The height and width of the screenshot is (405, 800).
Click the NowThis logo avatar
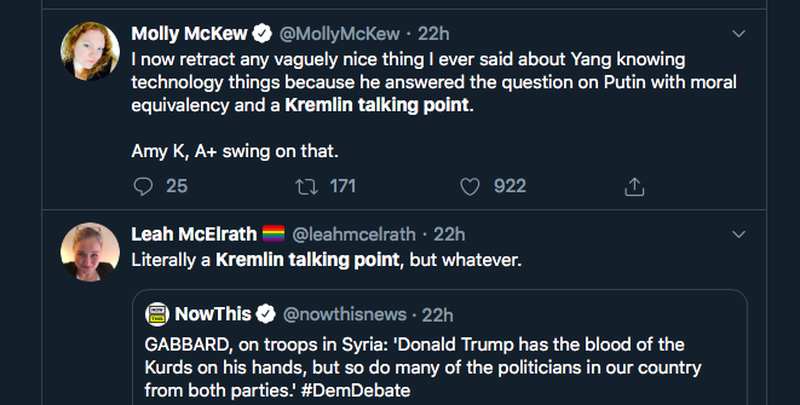pyautogui.click(x=156, y=315)
